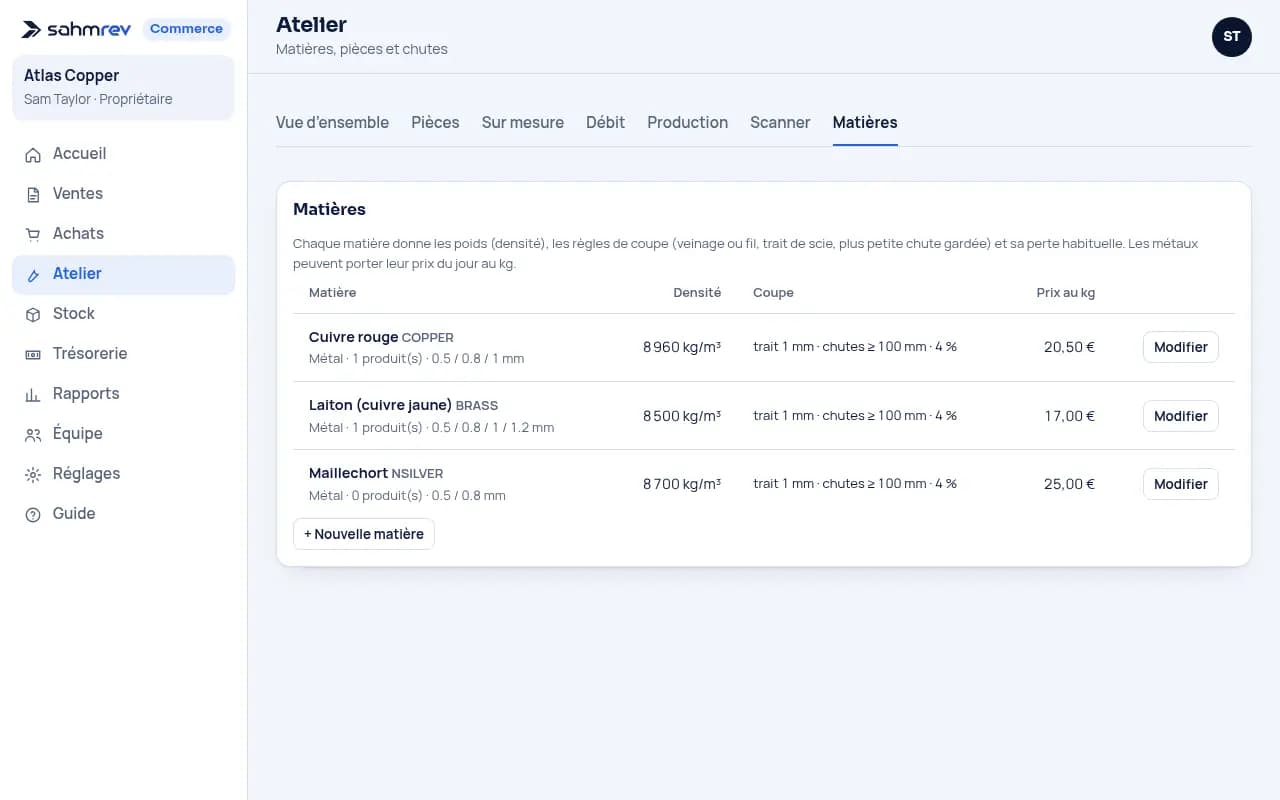Screen dimensions: 1280x800
Task: Click the Rapports bar chart icon
Action: (x=33, y=394)
